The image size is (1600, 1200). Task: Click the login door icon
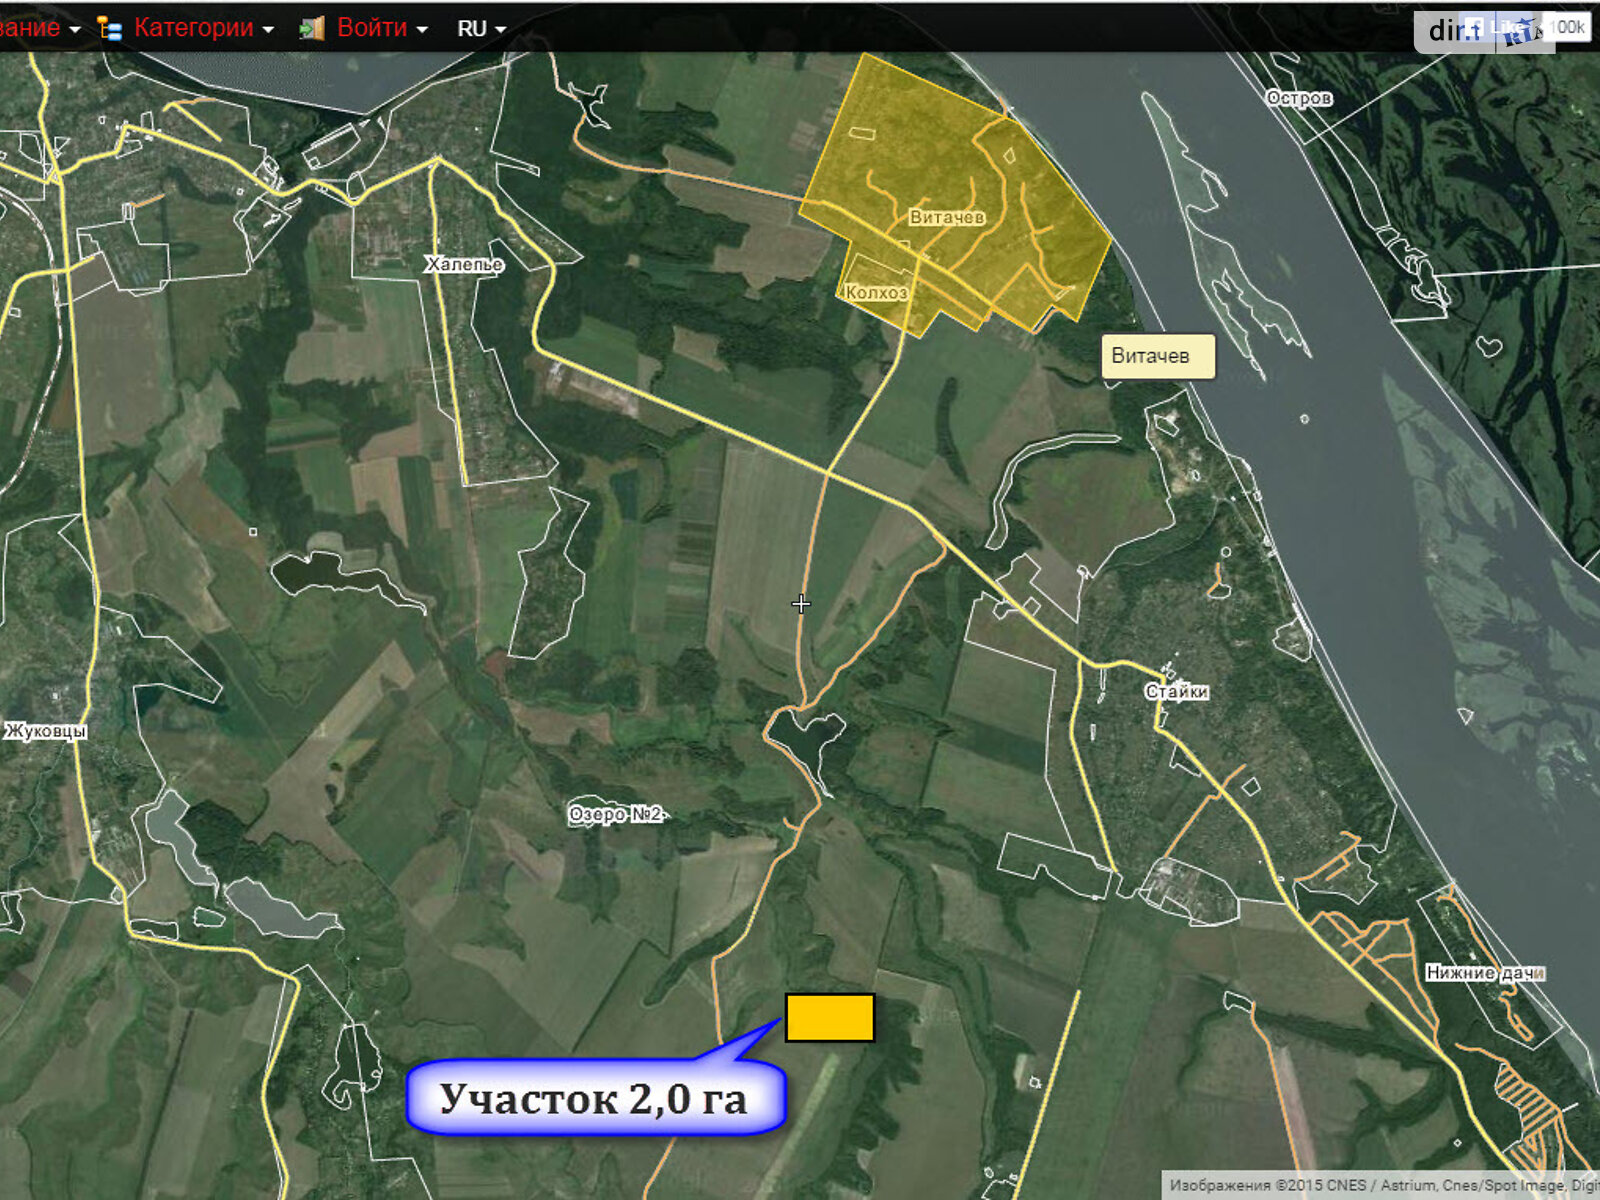(312, 28)
